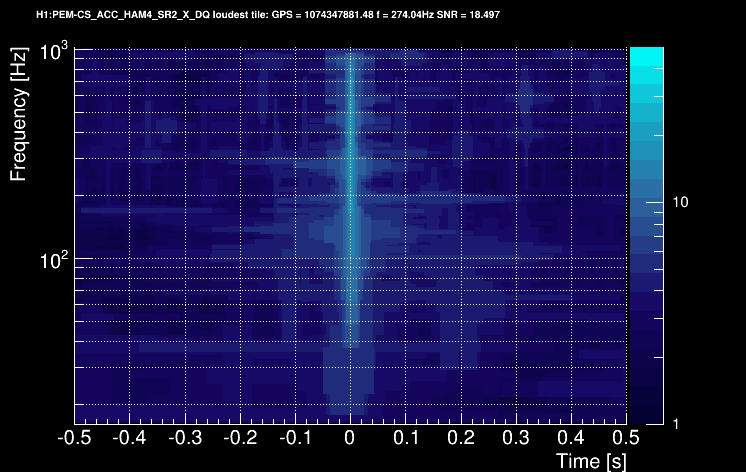746x472 pixels.
Task: Click the -0.3 time axis tick label
Action: (x=185, y=437)
